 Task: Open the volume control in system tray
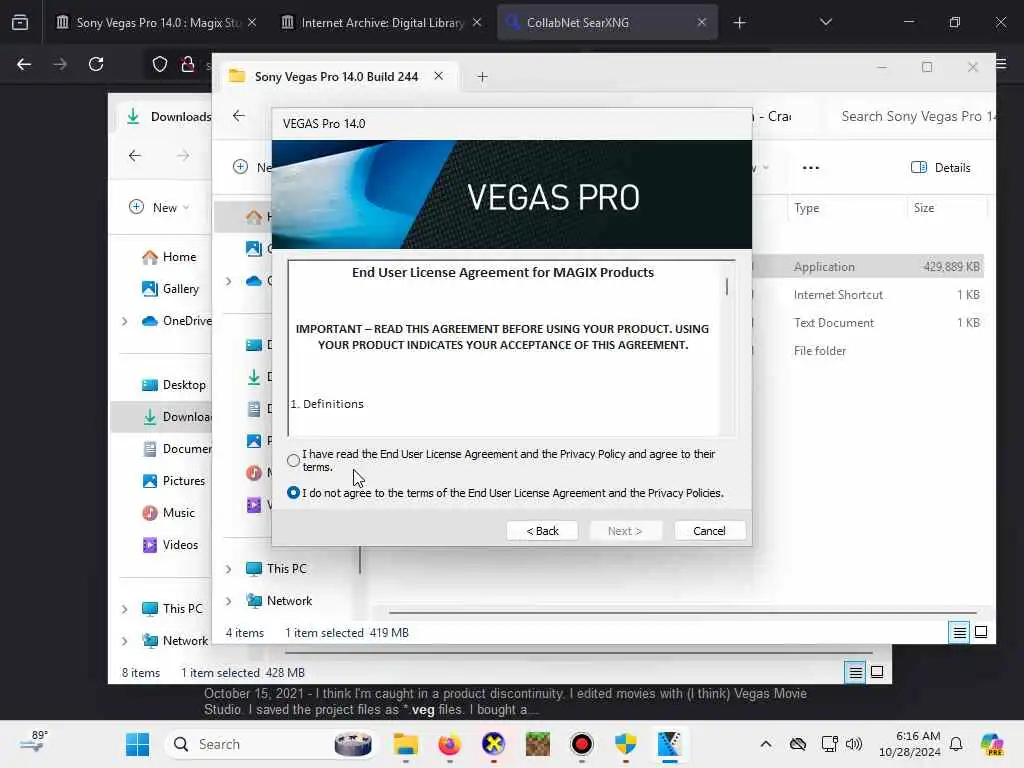(854, 744)
